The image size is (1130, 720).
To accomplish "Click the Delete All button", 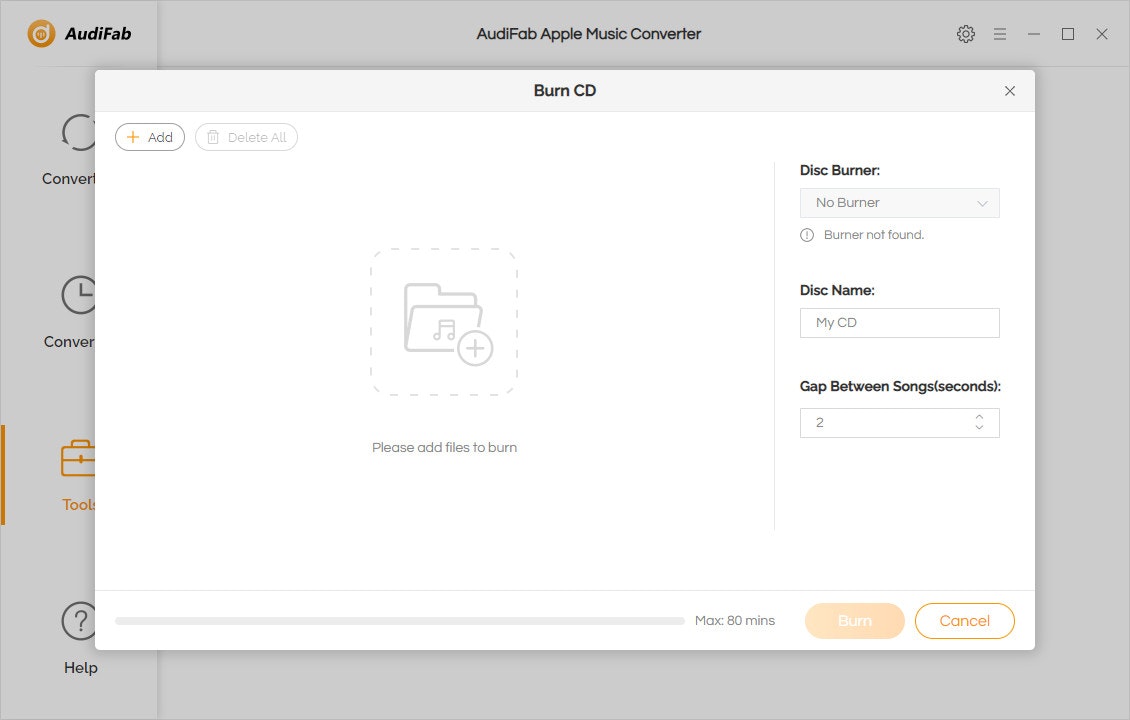I will [x=246, y=137].
